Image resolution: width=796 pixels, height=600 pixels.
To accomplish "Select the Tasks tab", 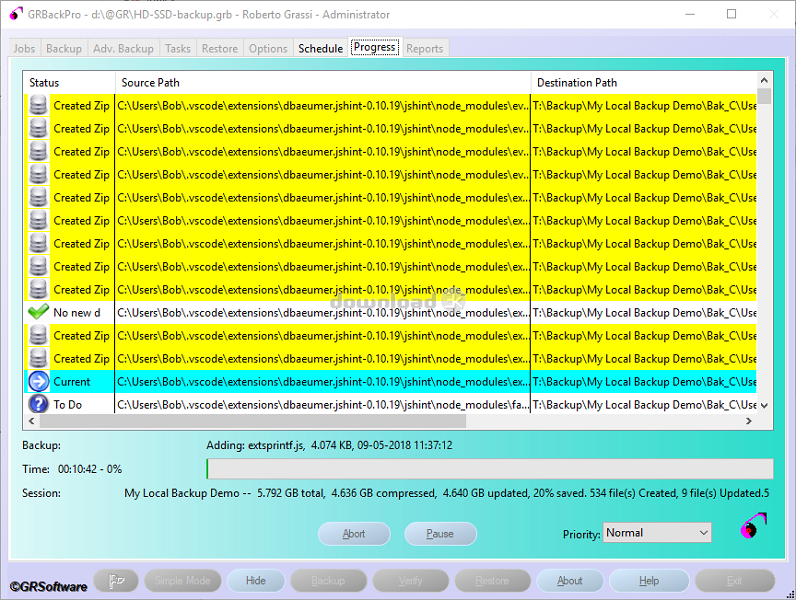I will coord(178,48).
